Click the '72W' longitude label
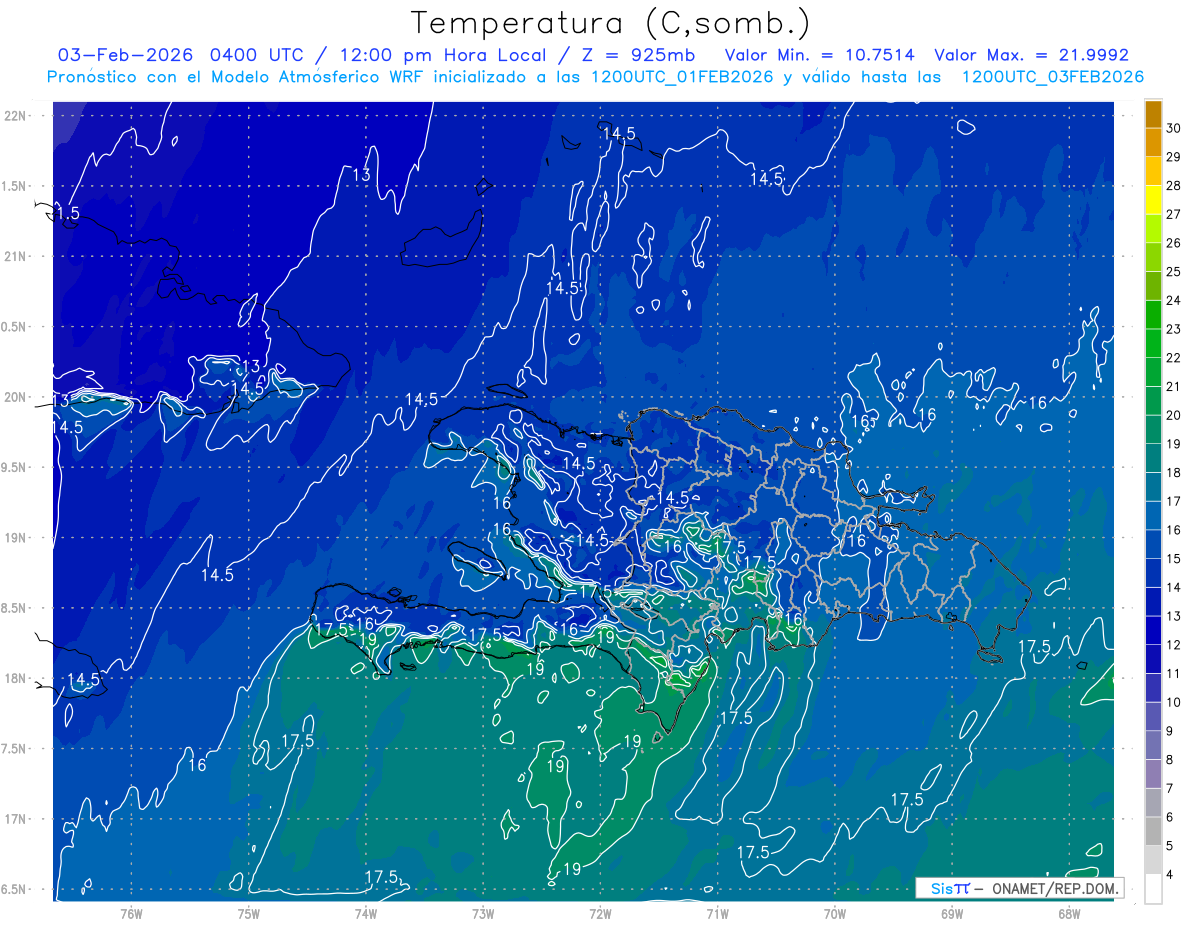This screenshot has height=927, width=1200. tap(600, 914)
